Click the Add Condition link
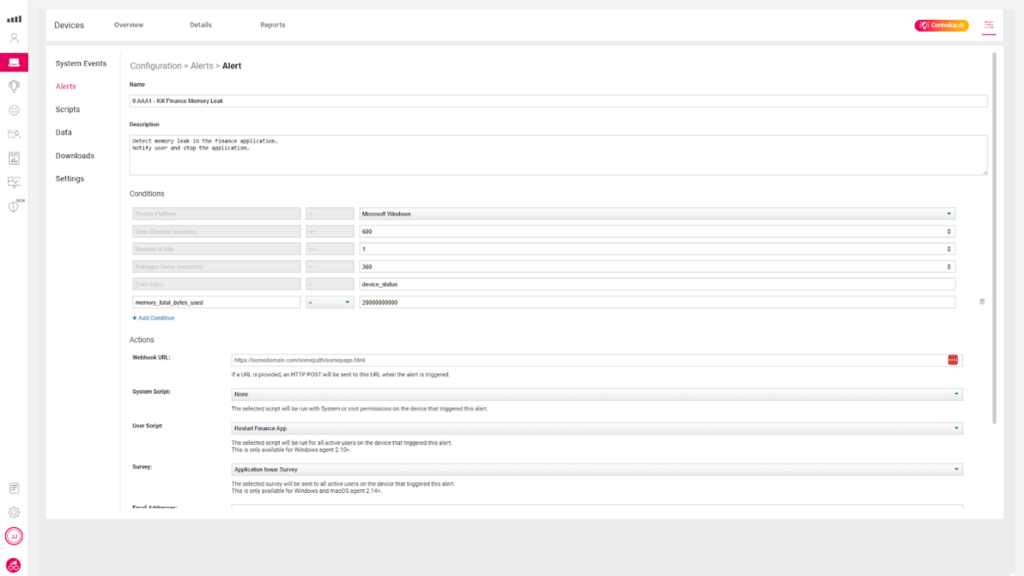 click(153, 317)
